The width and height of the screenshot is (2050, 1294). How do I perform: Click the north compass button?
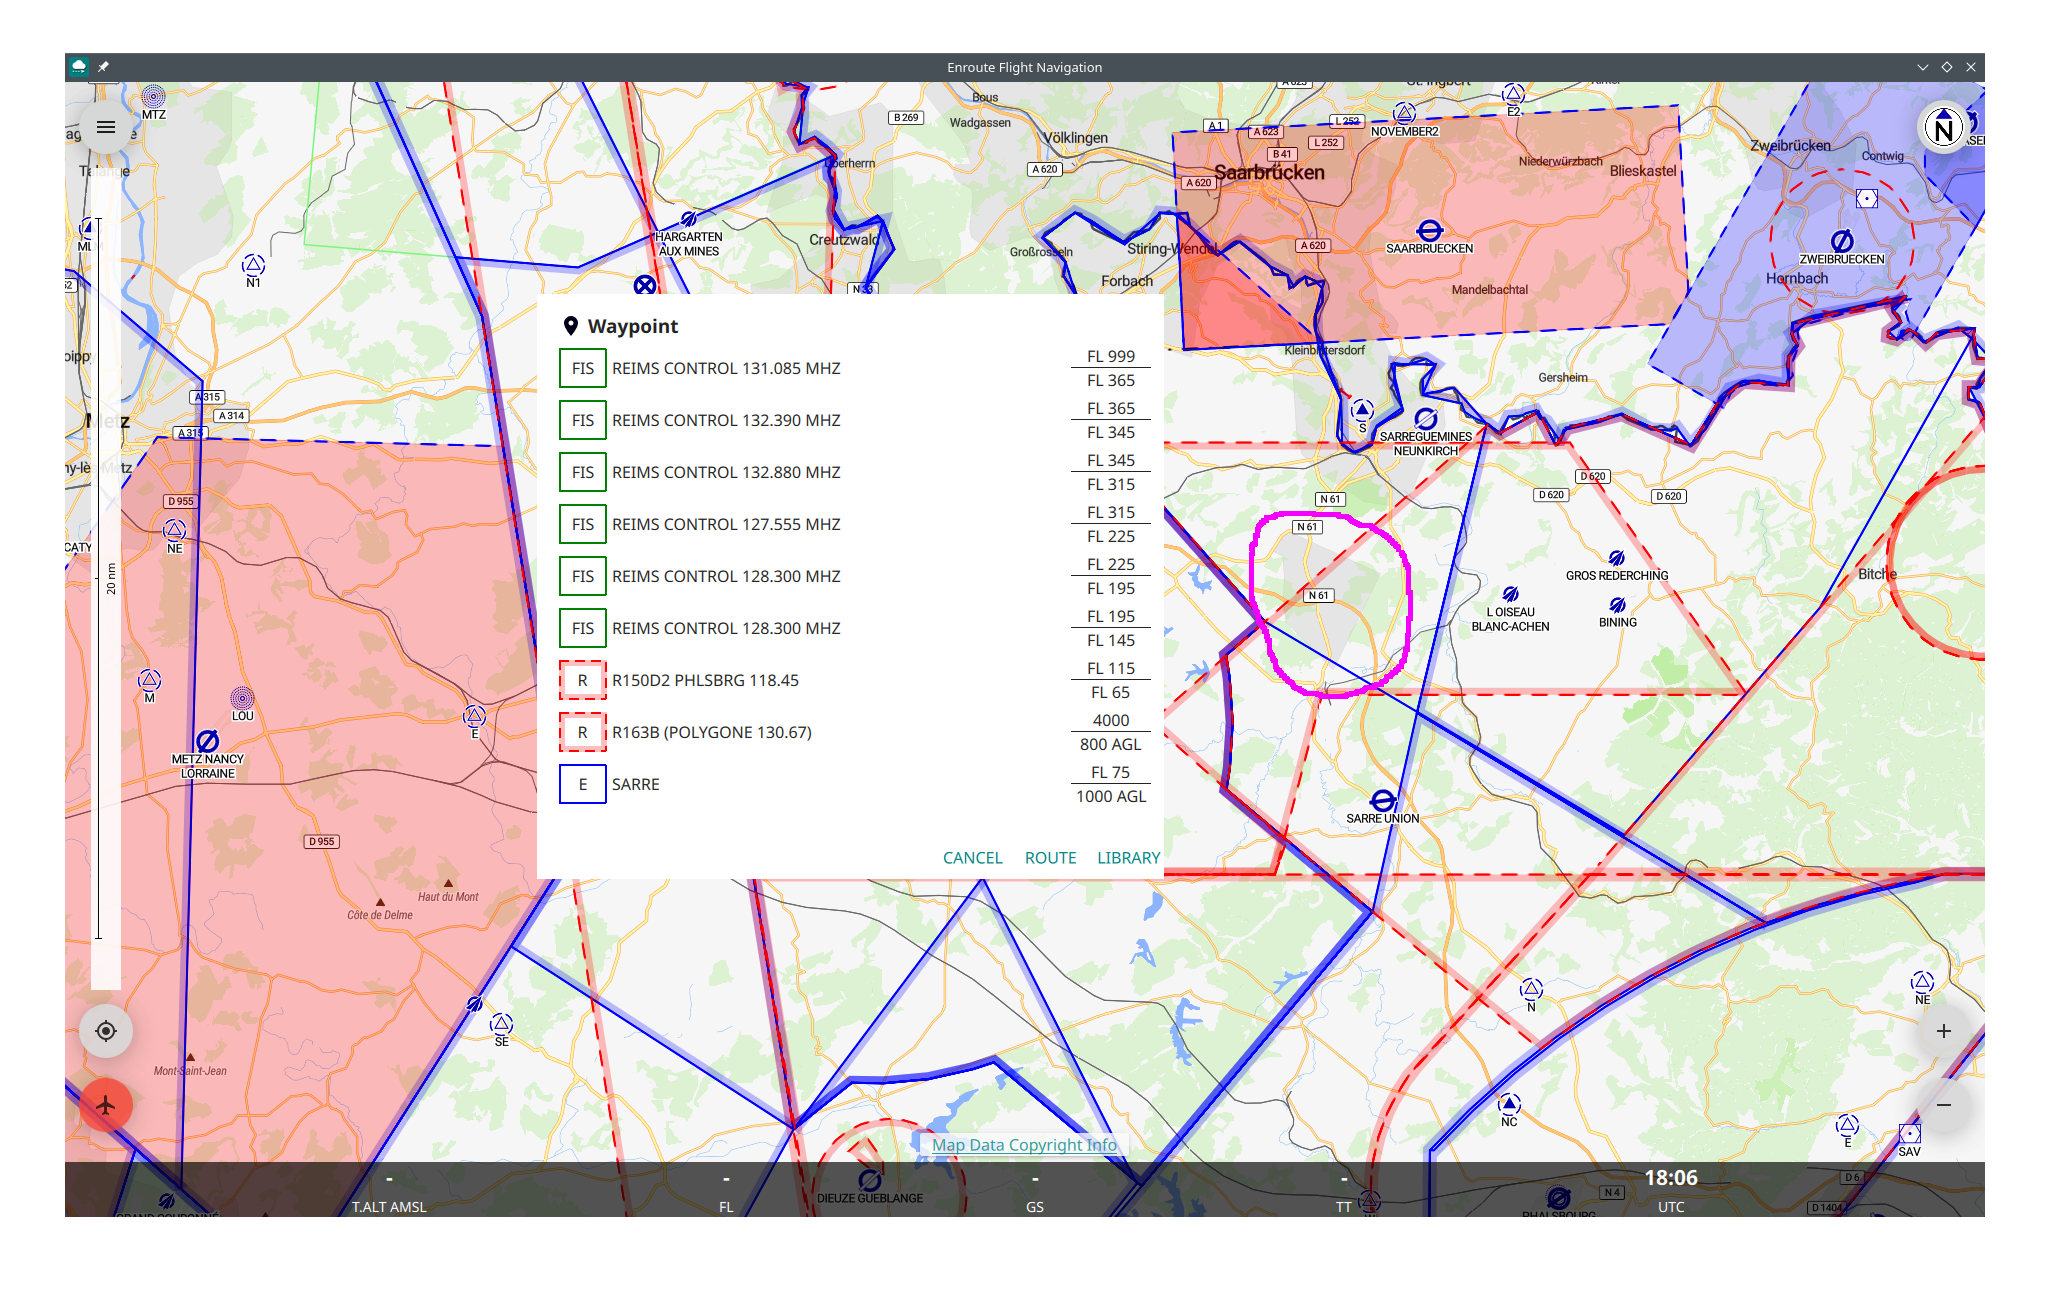click(x=1943, y=127)
